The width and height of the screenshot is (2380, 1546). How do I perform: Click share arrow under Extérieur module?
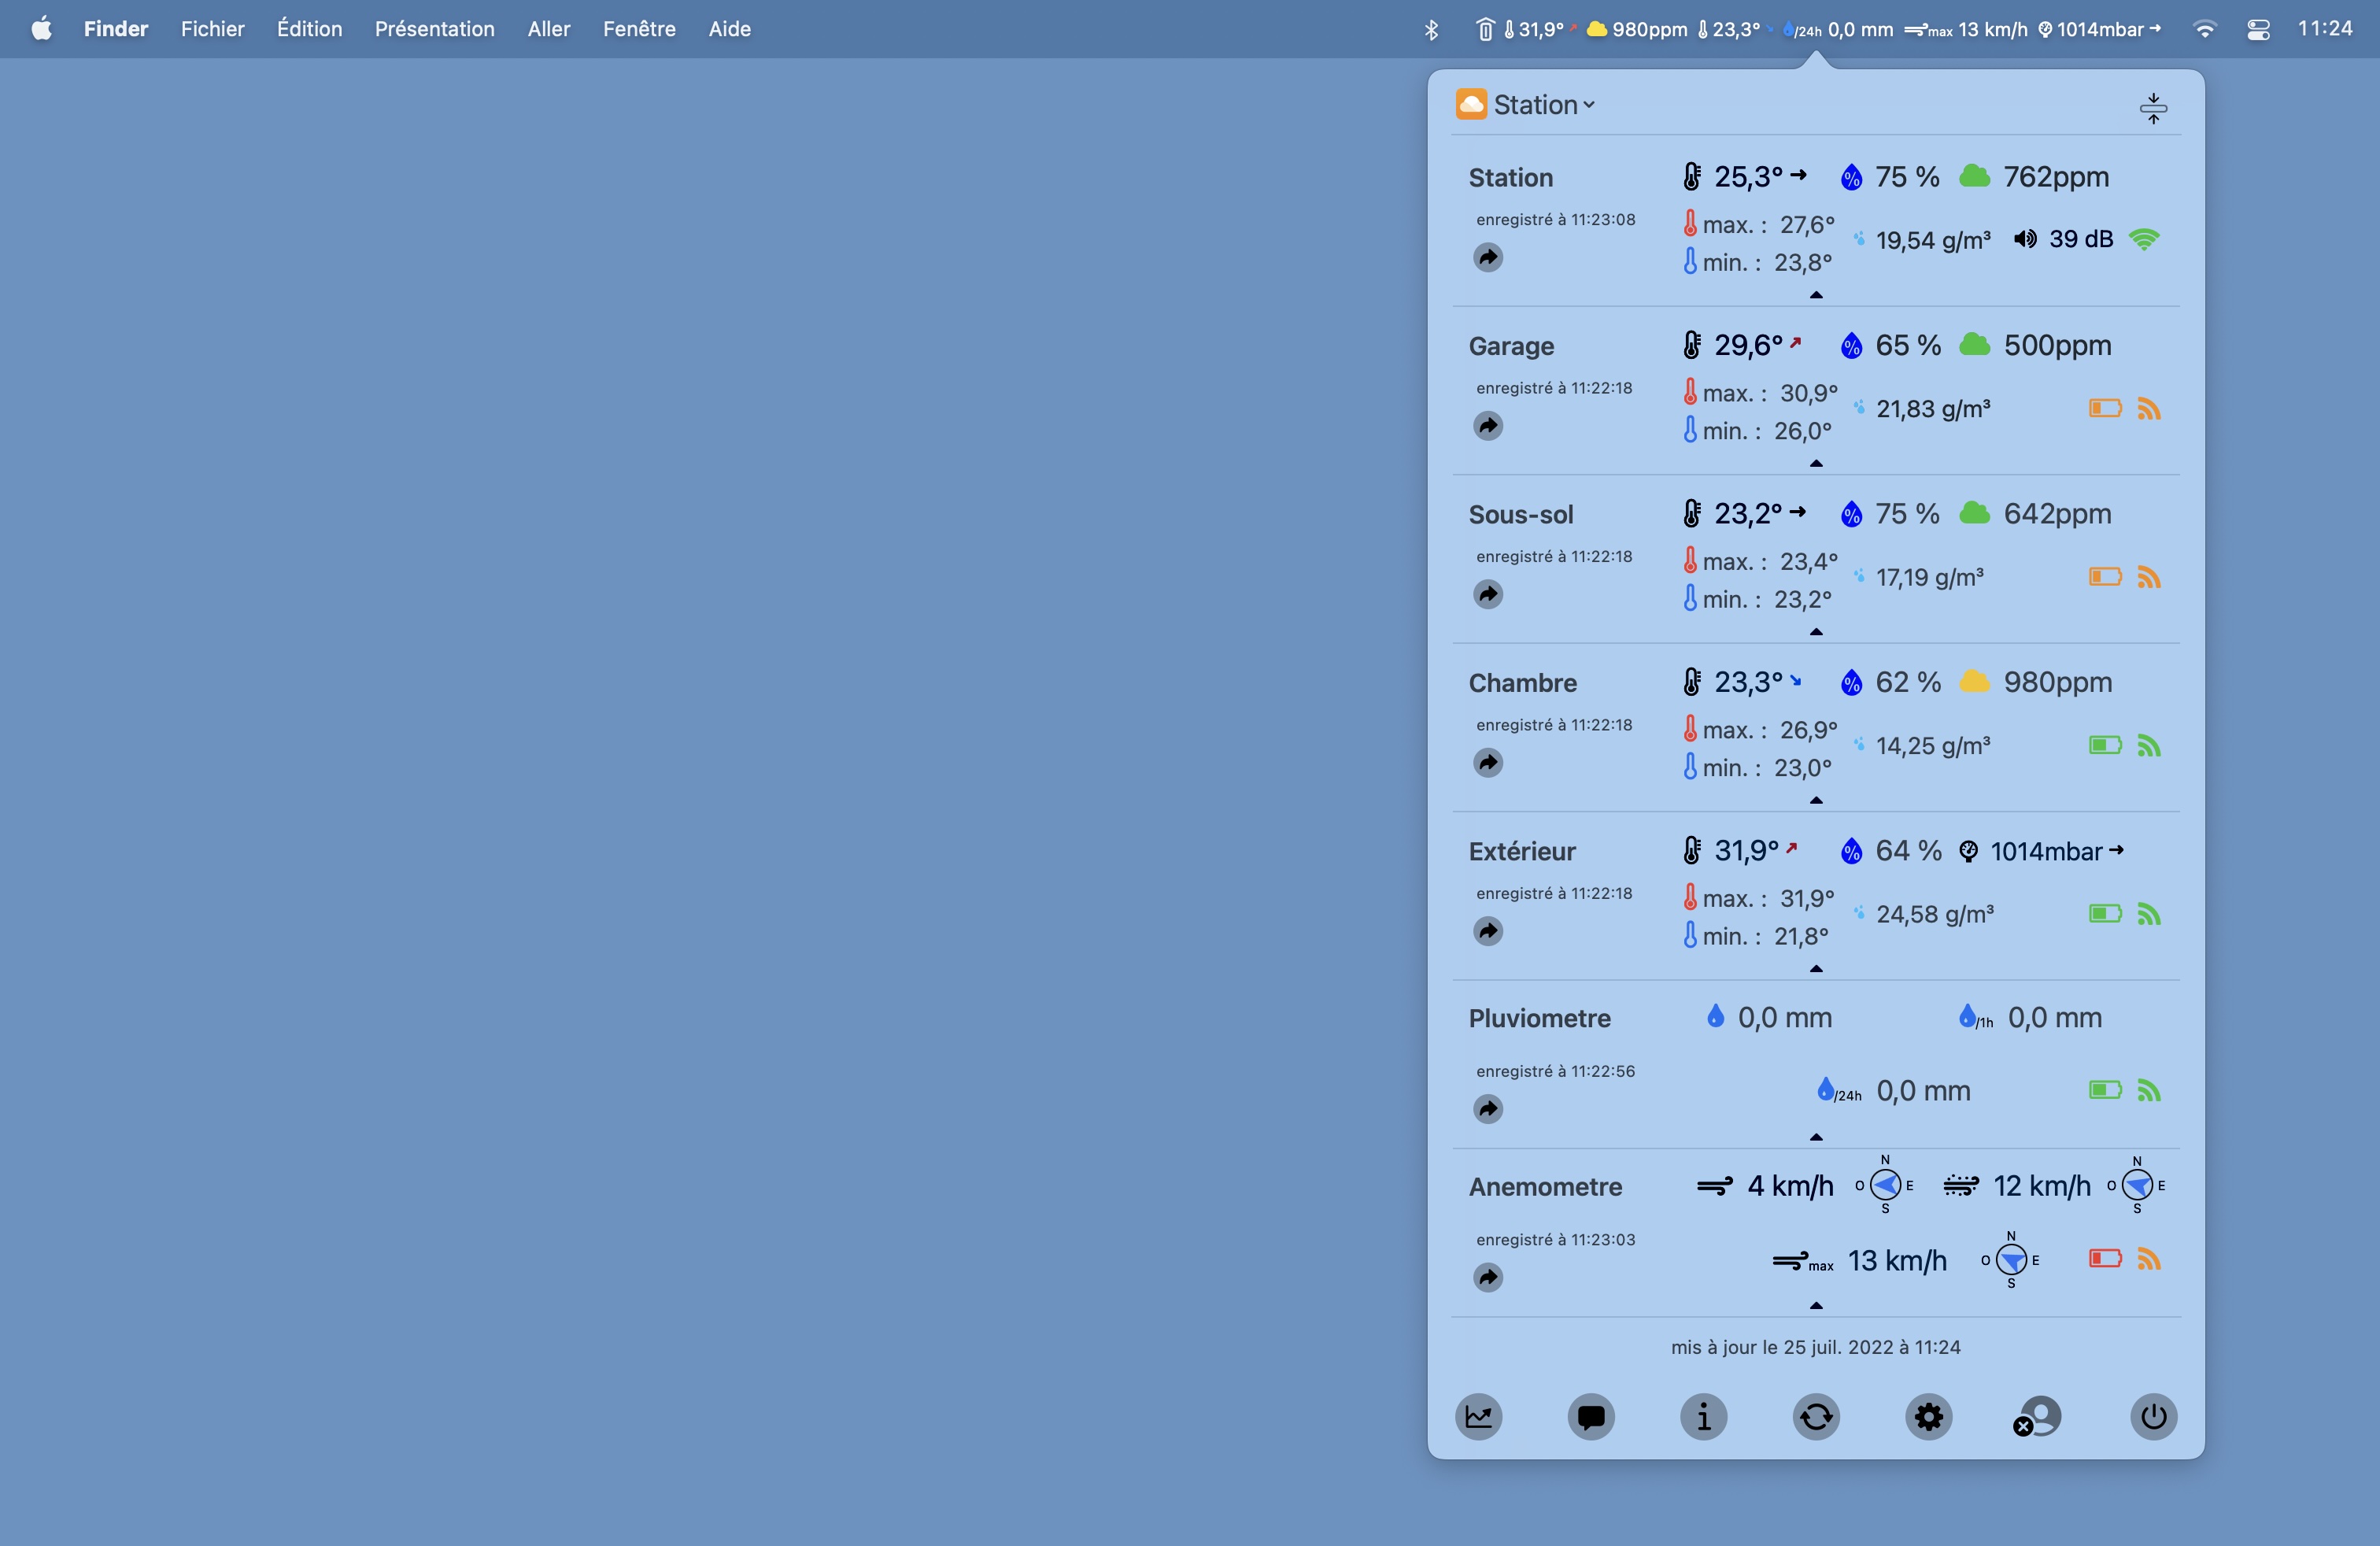coord(1488,931)
